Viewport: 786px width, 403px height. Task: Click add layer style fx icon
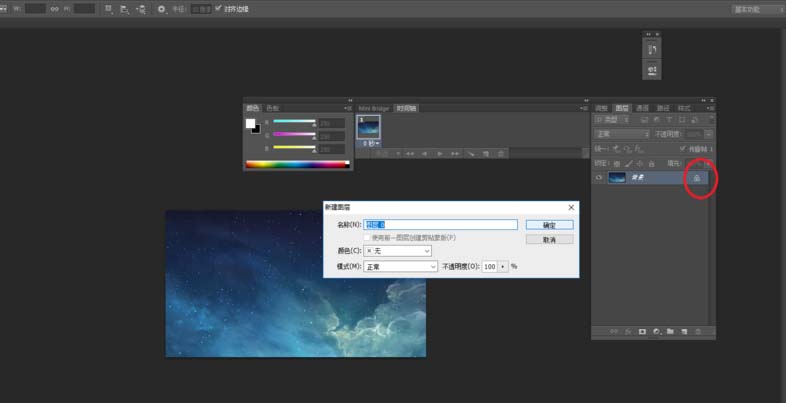point(628,332)
